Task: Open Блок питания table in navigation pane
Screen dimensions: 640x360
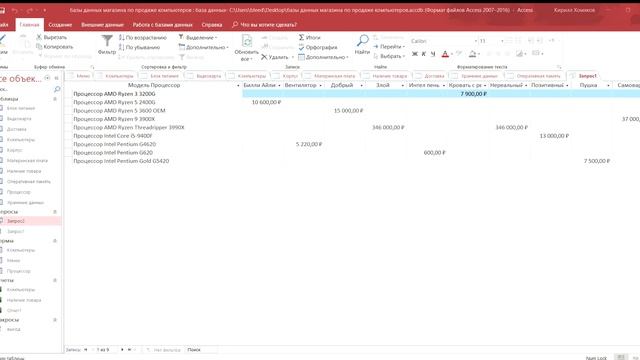Action: point(20,108)
